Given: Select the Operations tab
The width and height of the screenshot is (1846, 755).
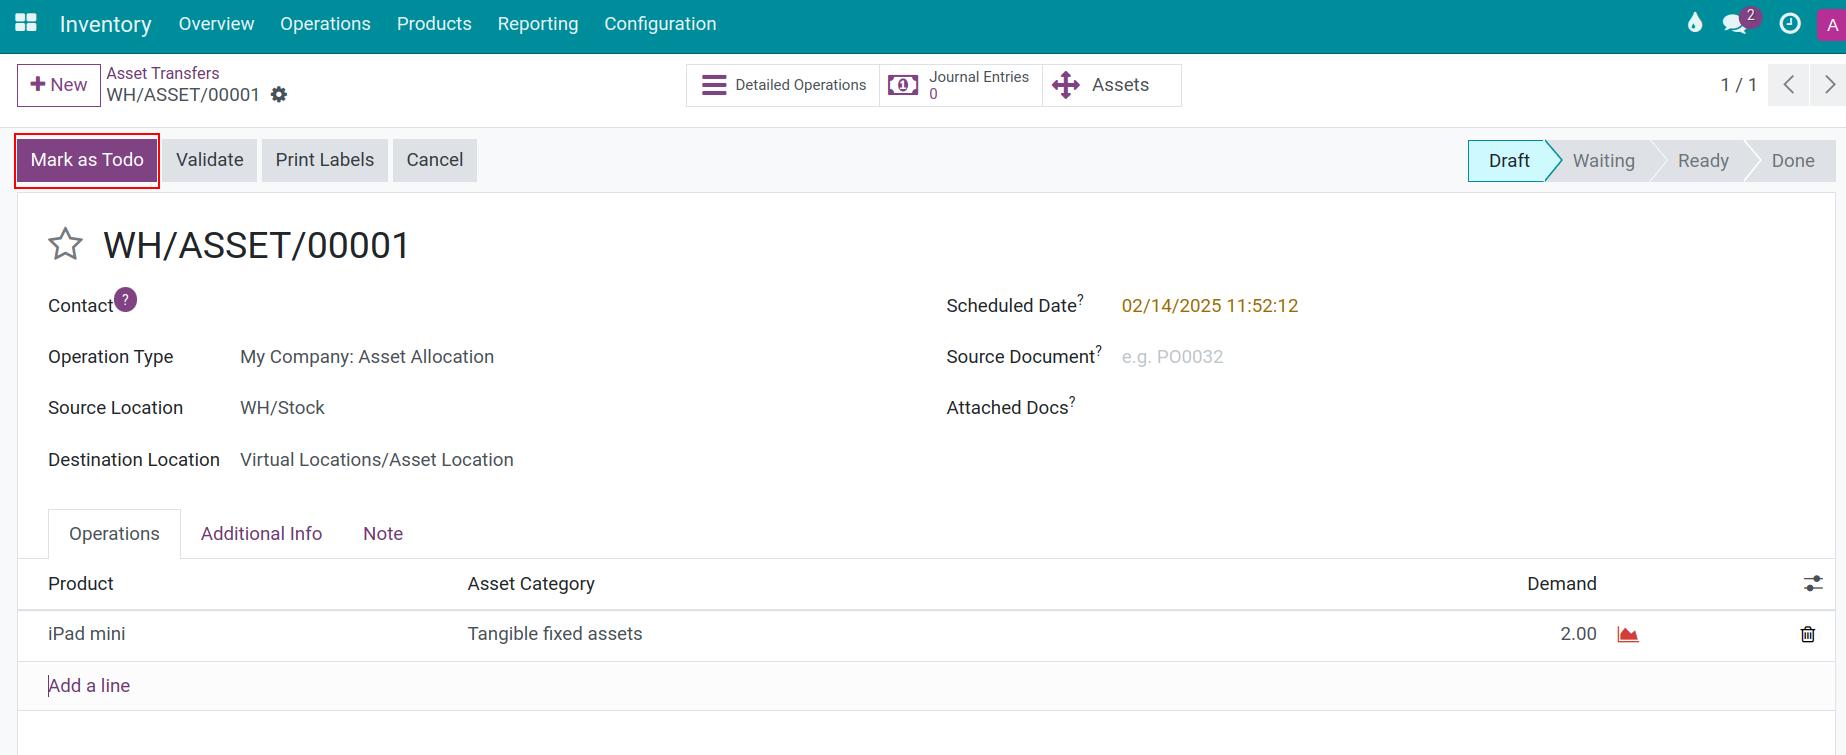Looking at the screenshot, I should (x=114, y=533).
